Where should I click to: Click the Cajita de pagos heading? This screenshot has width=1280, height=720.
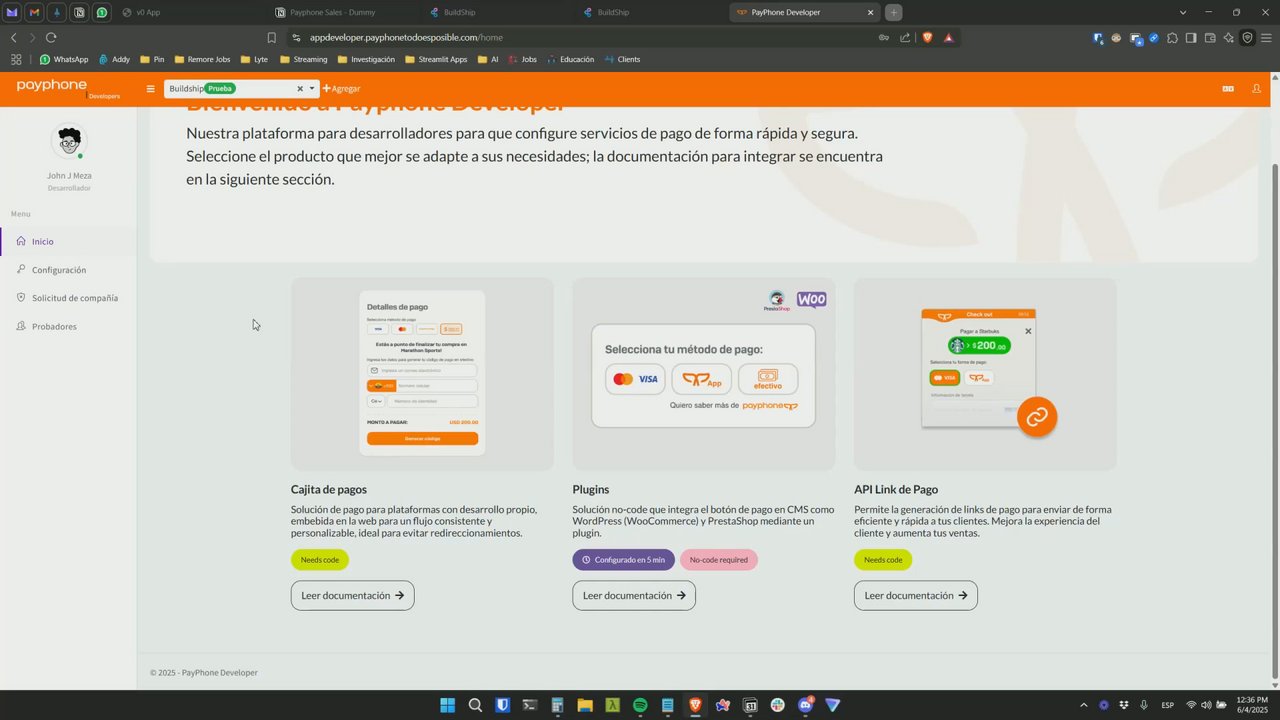pos(329,489)
